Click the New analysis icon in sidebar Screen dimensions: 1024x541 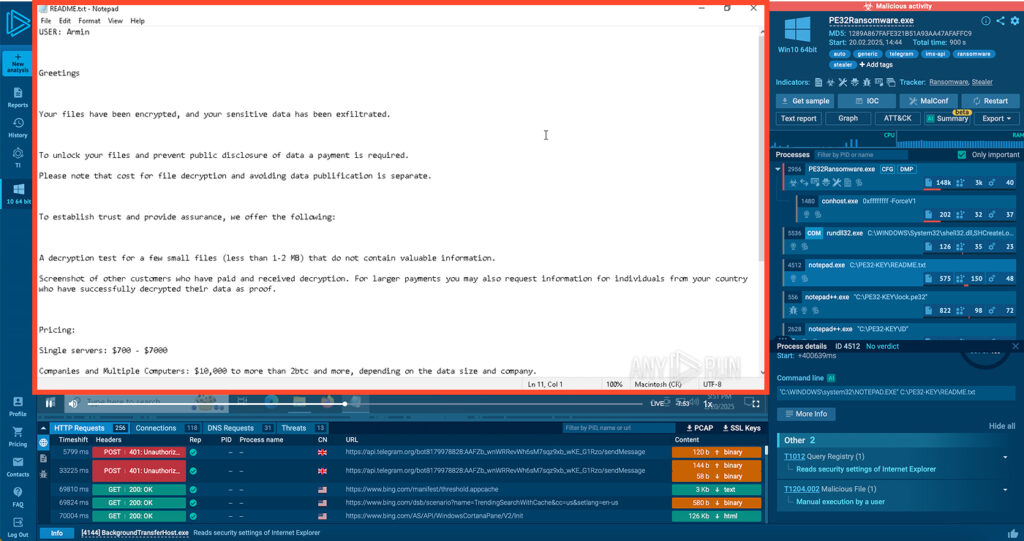[17, 62]
